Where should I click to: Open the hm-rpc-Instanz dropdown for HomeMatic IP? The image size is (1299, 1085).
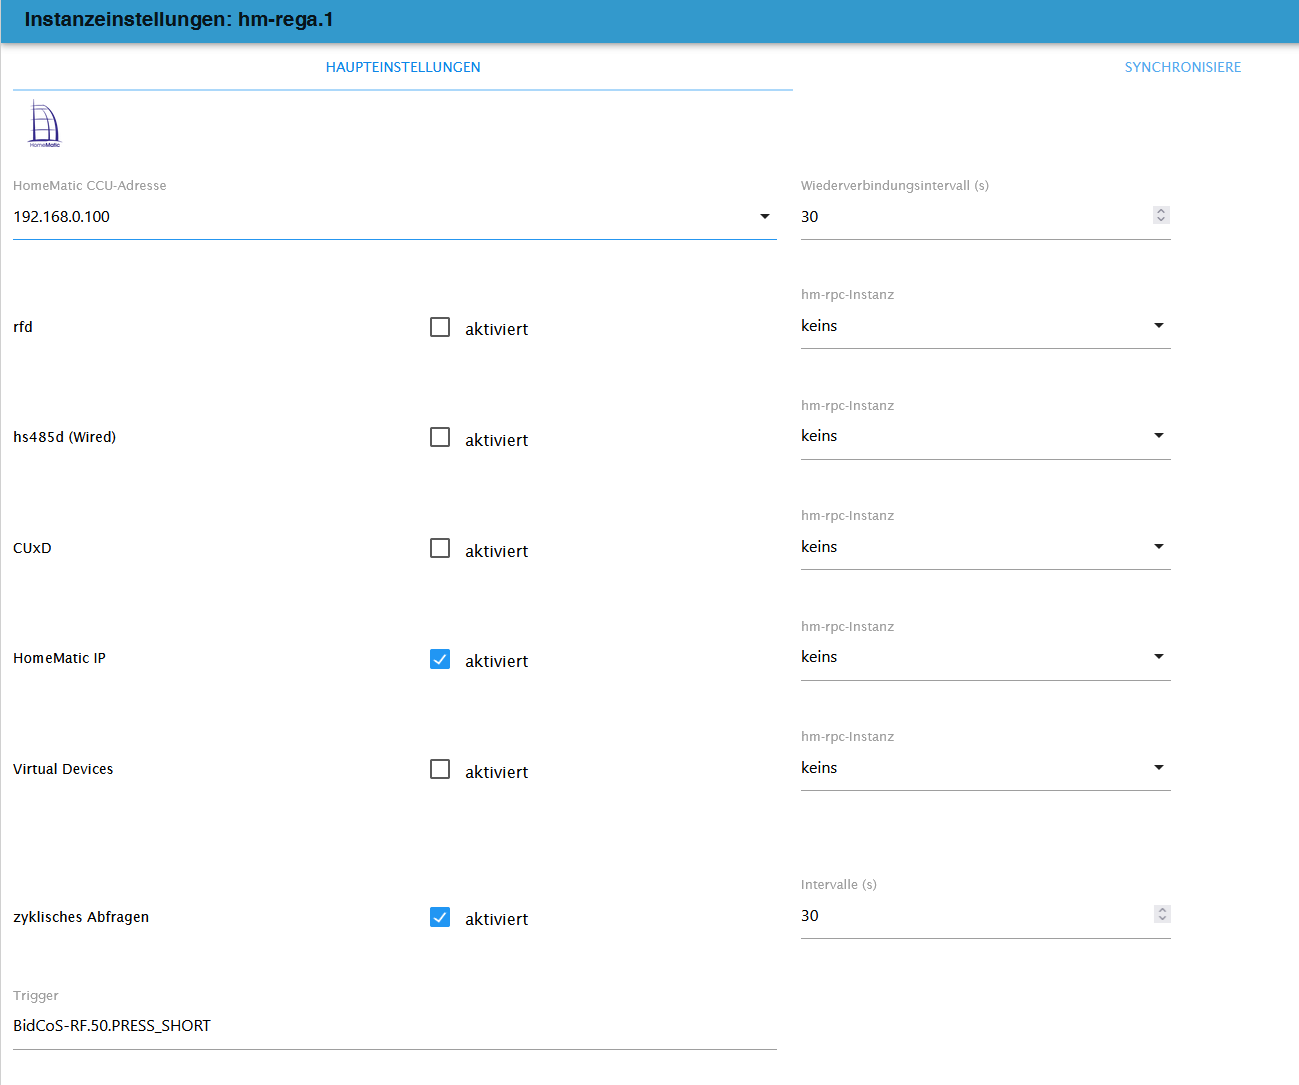click(986, 657)
